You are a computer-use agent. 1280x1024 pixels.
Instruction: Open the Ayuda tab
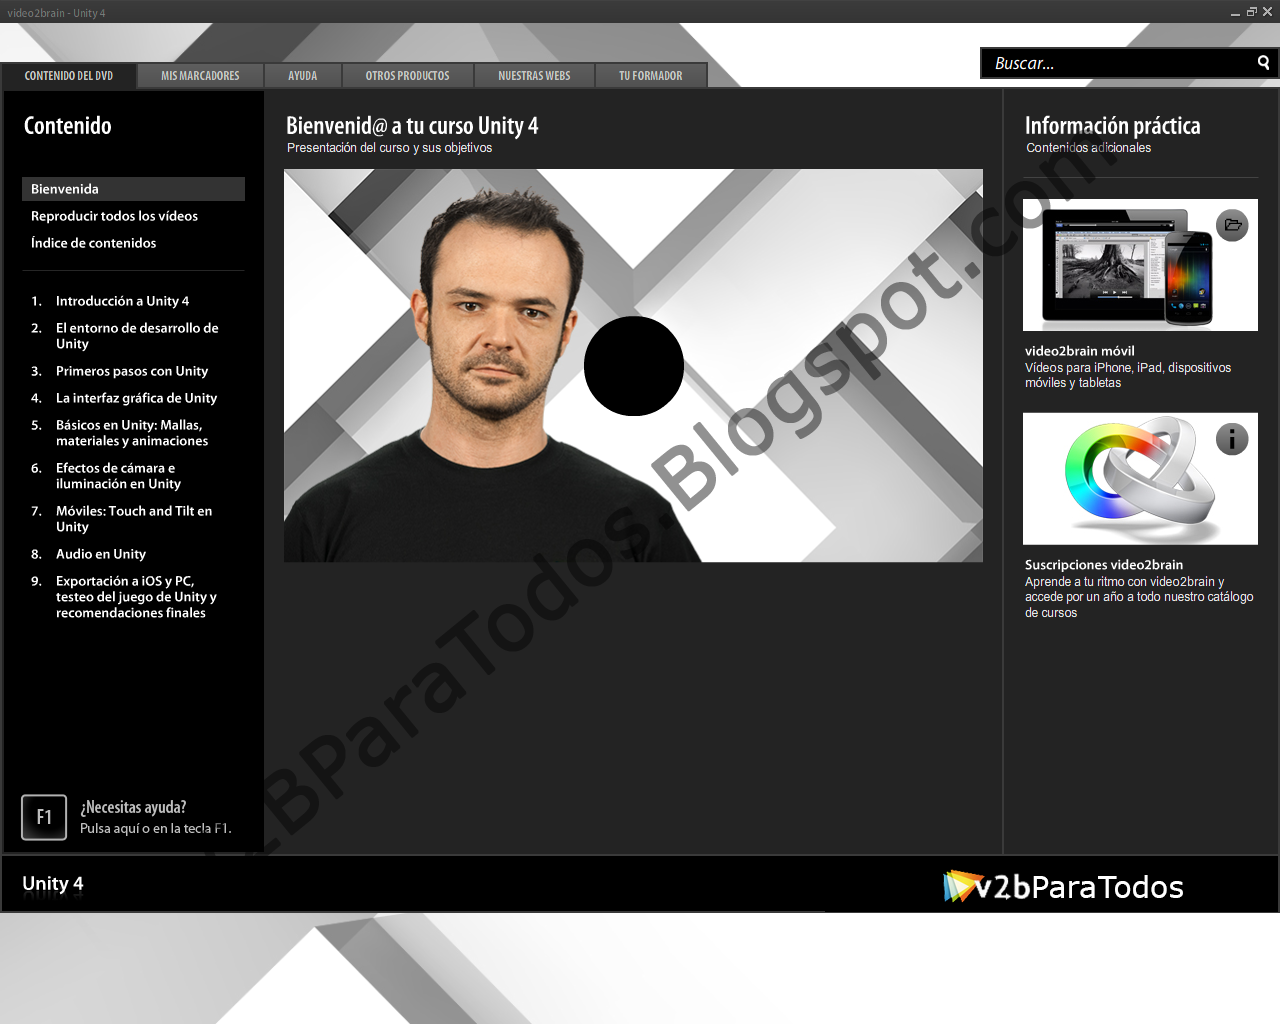(302, 76)
